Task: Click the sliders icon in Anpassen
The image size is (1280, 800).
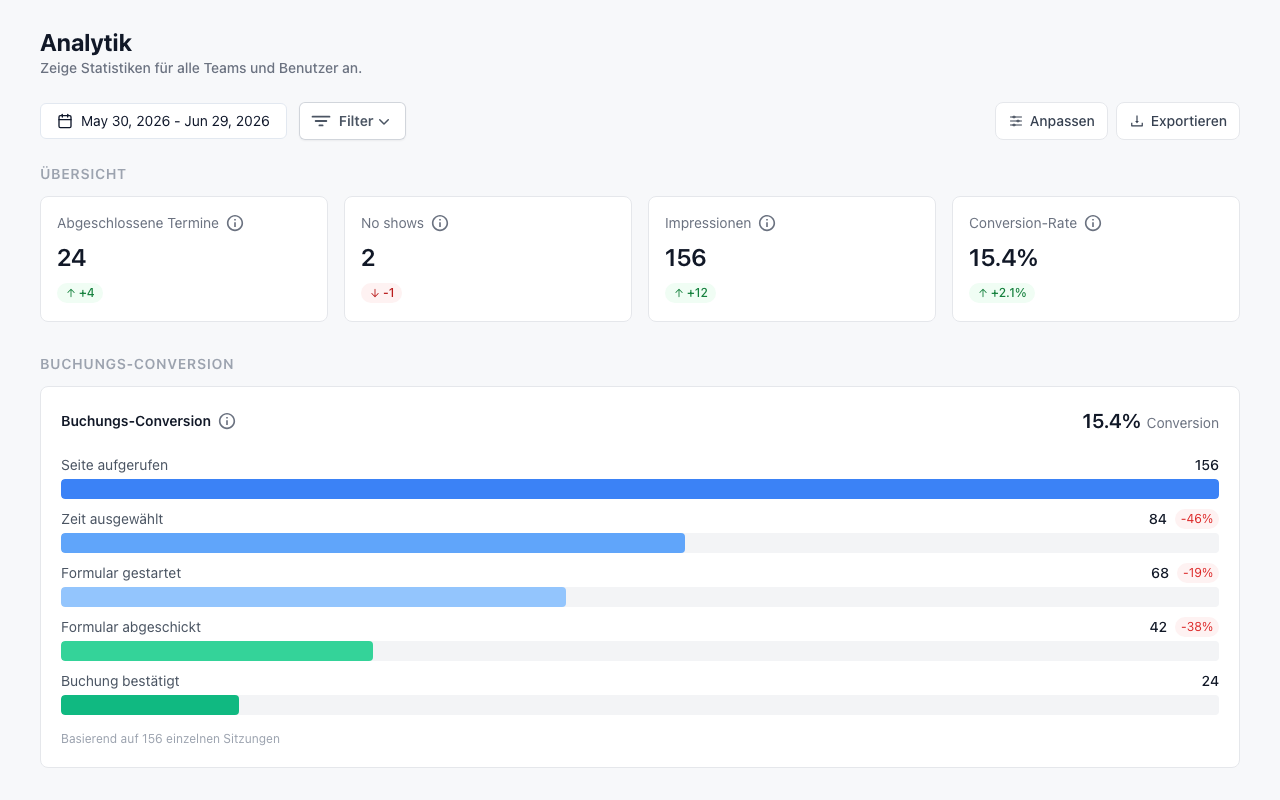Action: (1016, 121)
